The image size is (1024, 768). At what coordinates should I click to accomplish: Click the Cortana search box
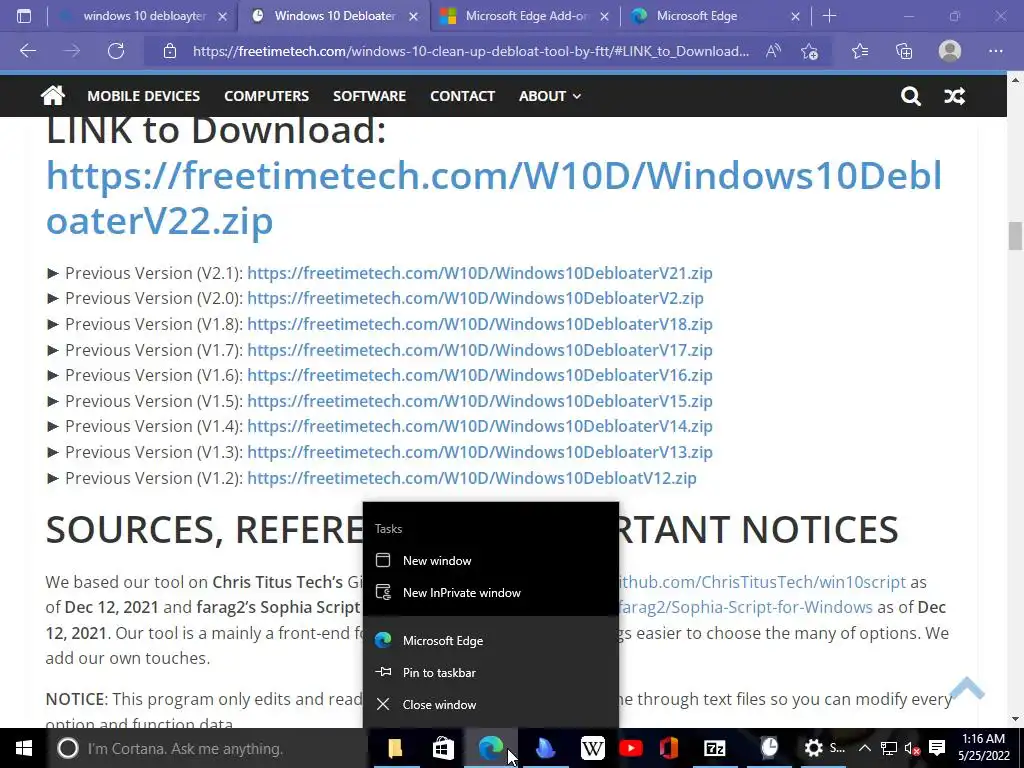coord(206,748)
